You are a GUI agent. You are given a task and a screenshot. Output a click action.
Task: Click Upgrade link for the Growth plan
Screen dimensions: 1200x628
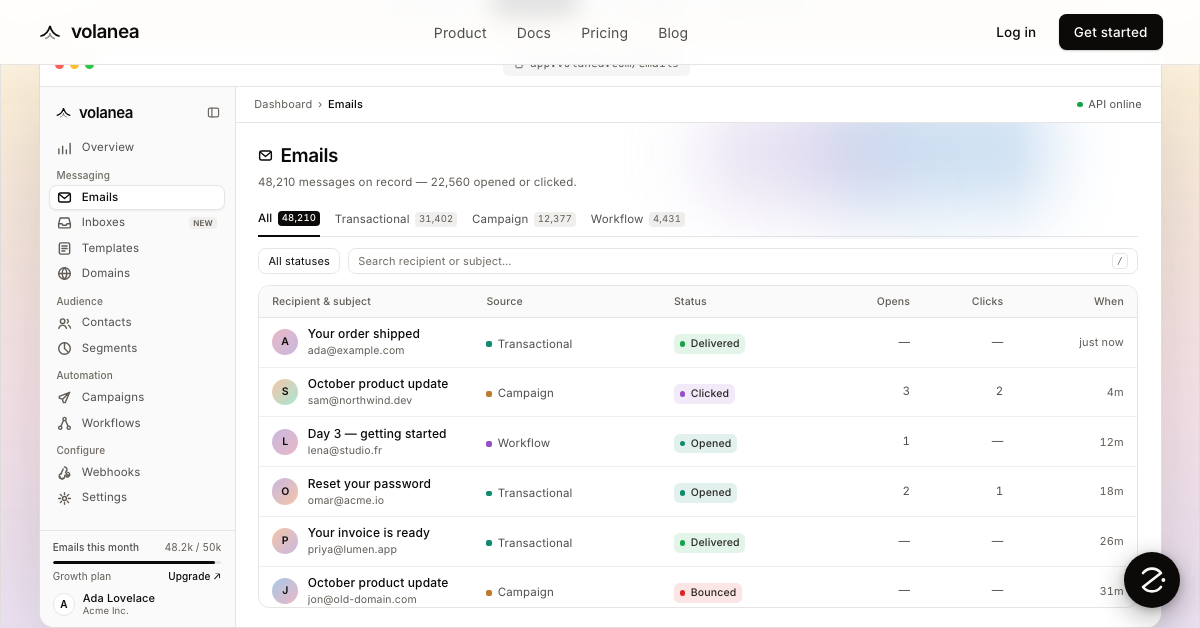194,576
